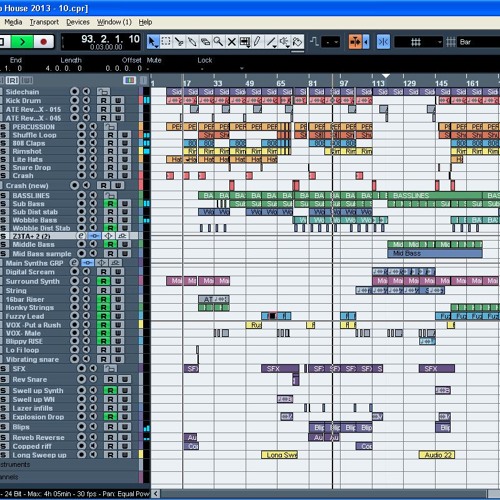This screenshot has height=500, width=500.
Task: Select the Time Warp tool
Action: [245, 42]
